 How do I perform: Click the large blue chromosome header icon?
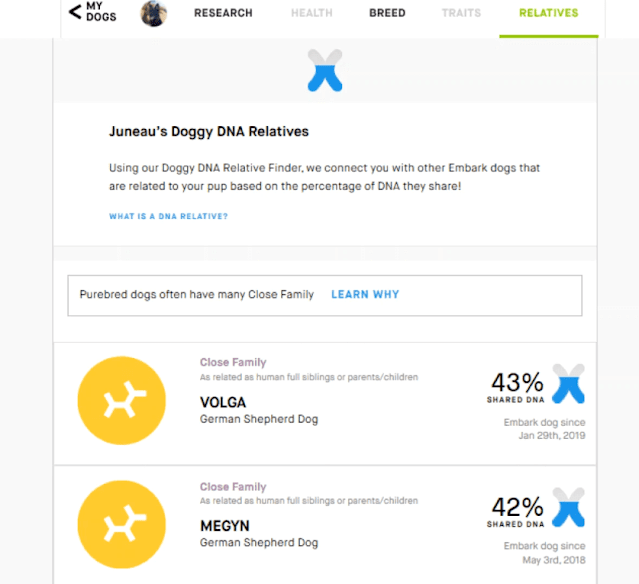pos(325,70)
